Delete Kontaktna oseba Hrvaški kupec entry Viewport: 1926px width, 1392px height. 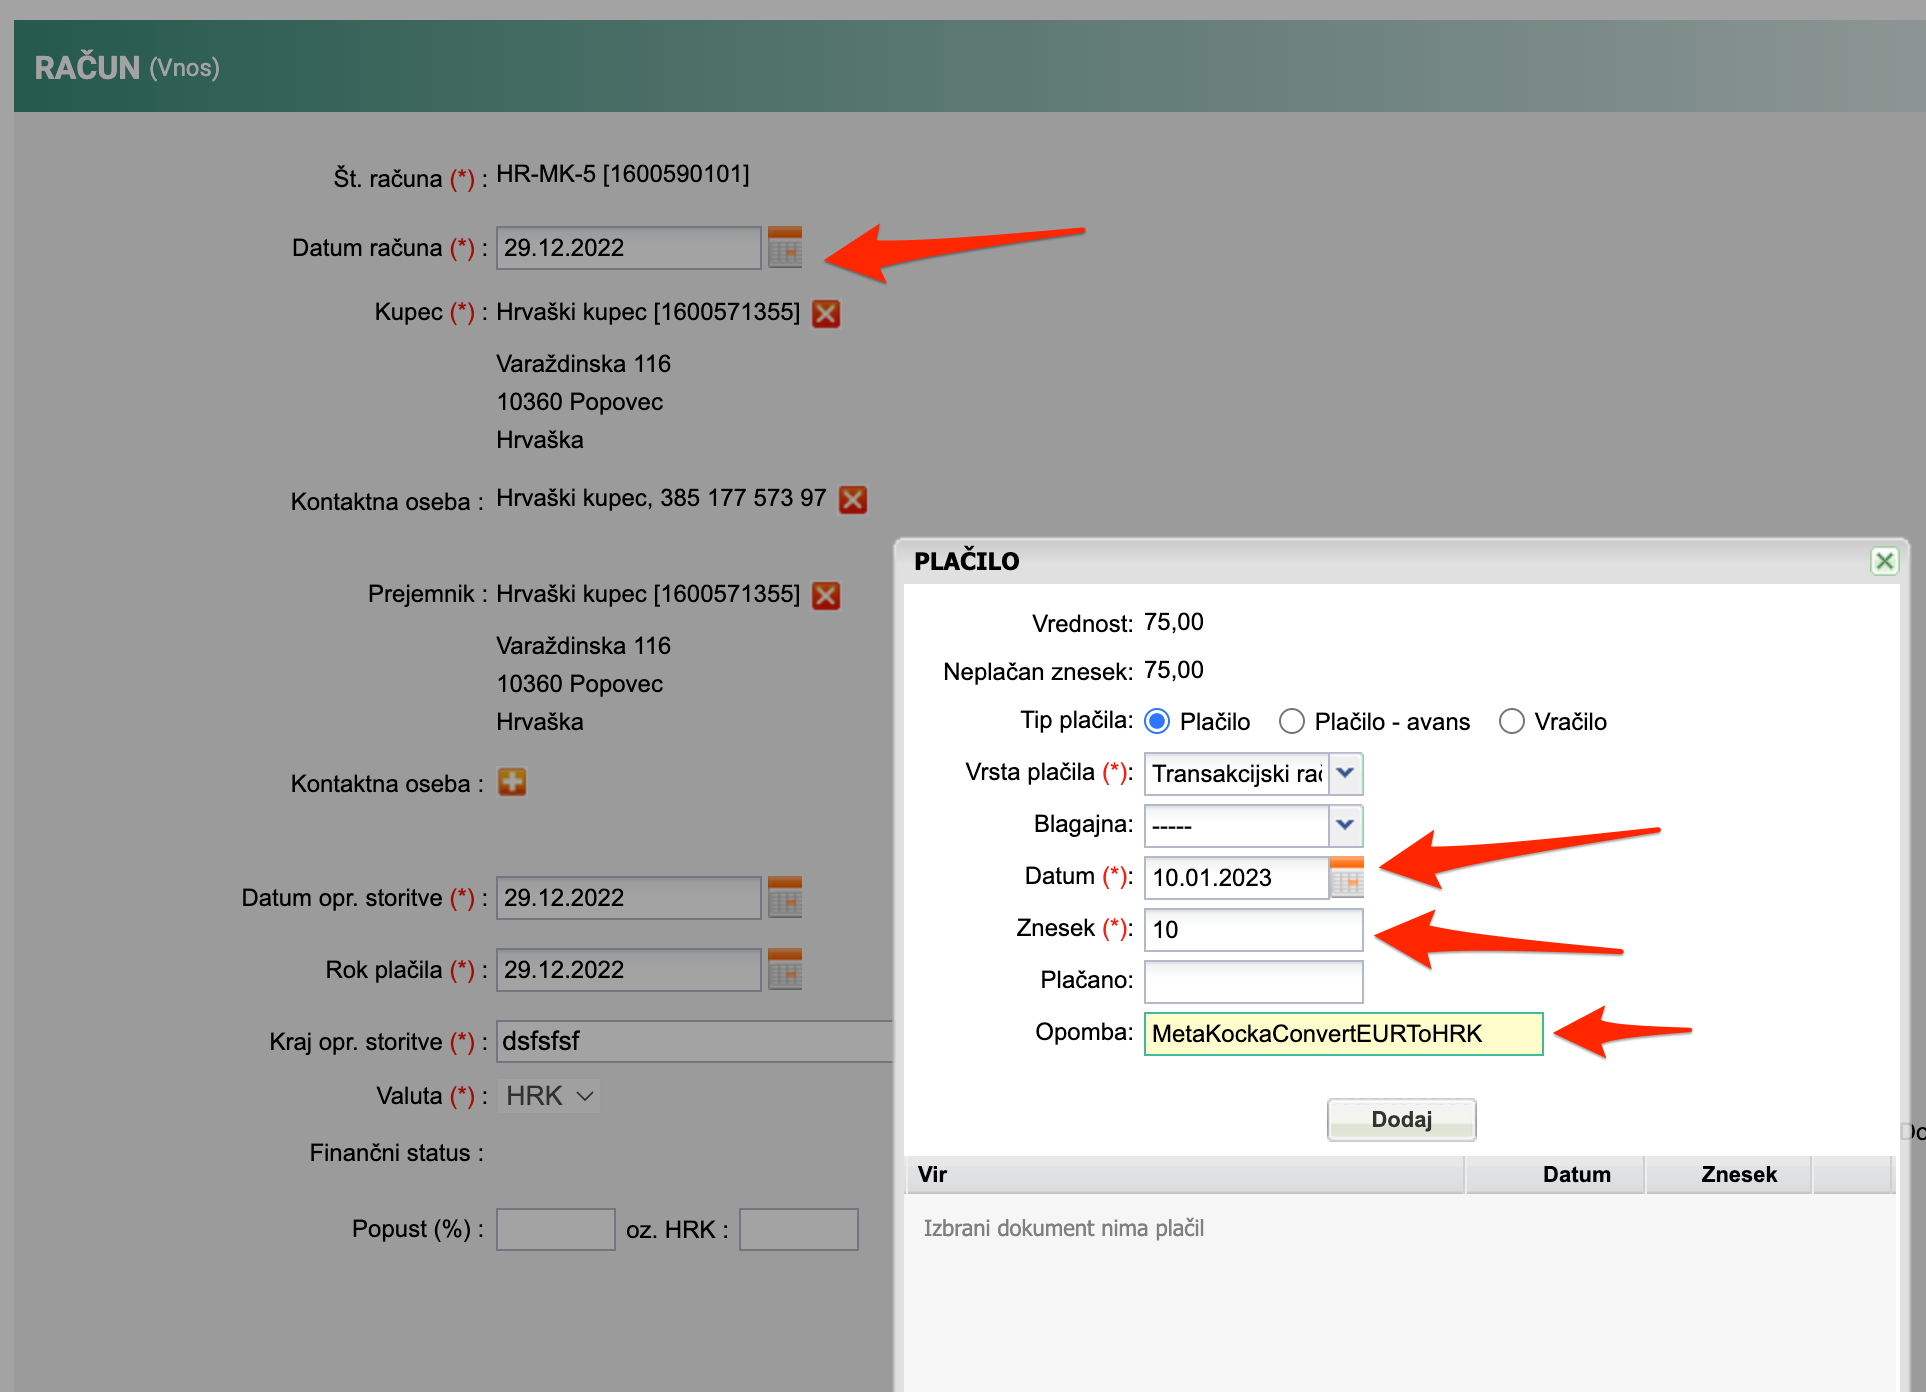tap(853, 499)
